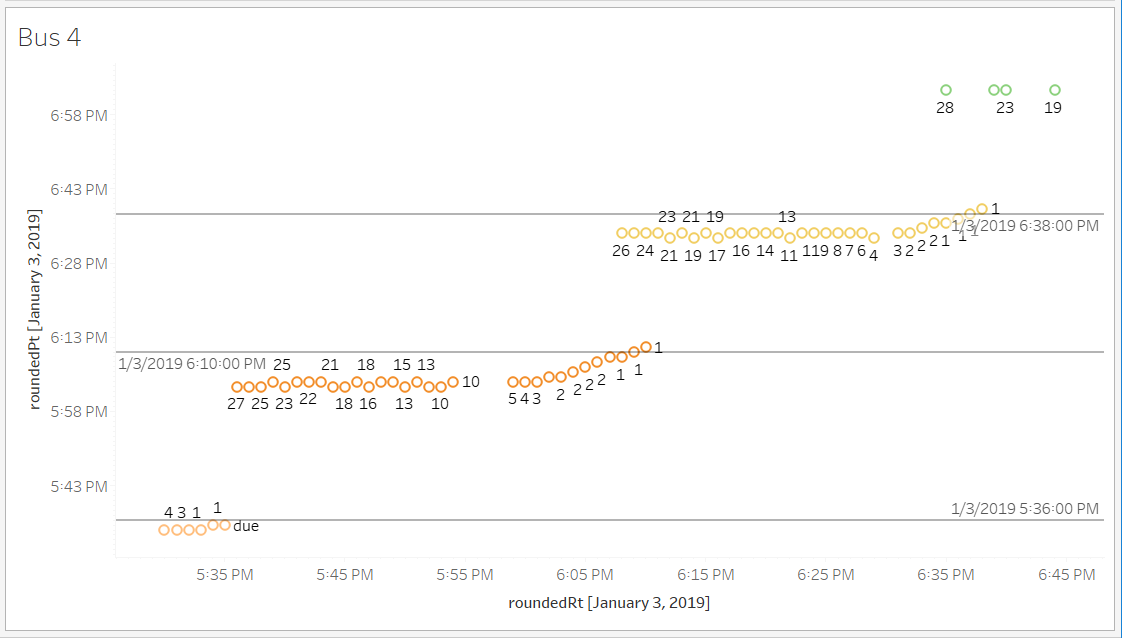Click the 6:28 PM y-axis tick label
The height and width of the screenshot is (638, 1122).
pyautogui.click(x=79, y=264)
